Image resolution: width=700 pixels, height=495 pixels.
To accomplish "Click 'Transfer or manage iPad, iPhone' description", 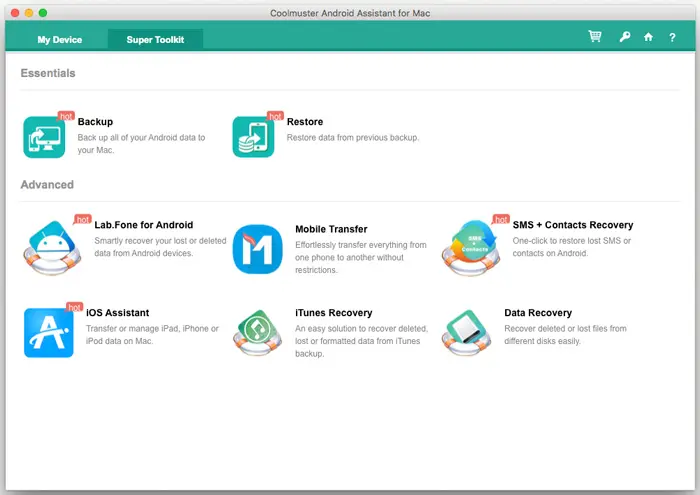I will (x=152, y=335).
